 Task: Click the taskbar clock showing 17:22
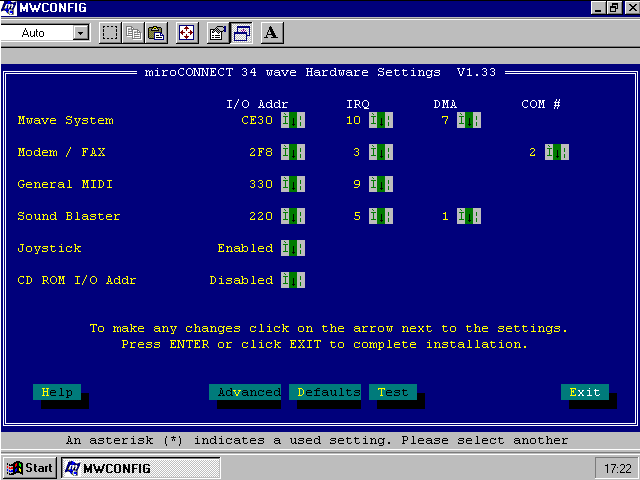[617, 468]
